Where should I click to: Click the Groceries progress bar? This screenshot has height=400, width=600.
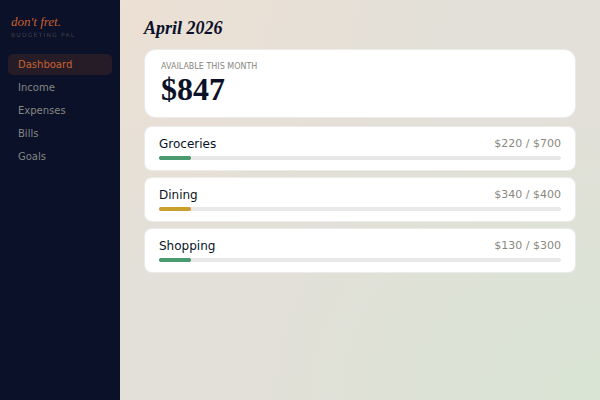tap(359, 158)
